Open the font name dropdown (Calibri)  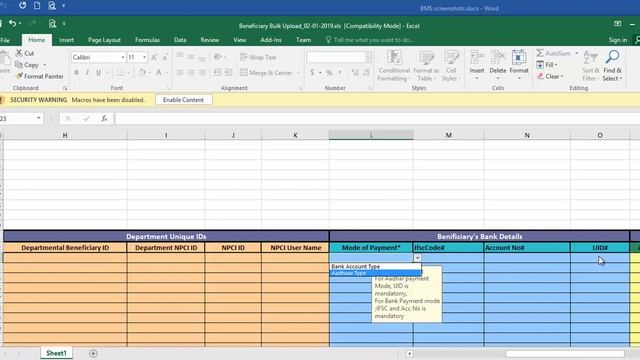[123, 57]
